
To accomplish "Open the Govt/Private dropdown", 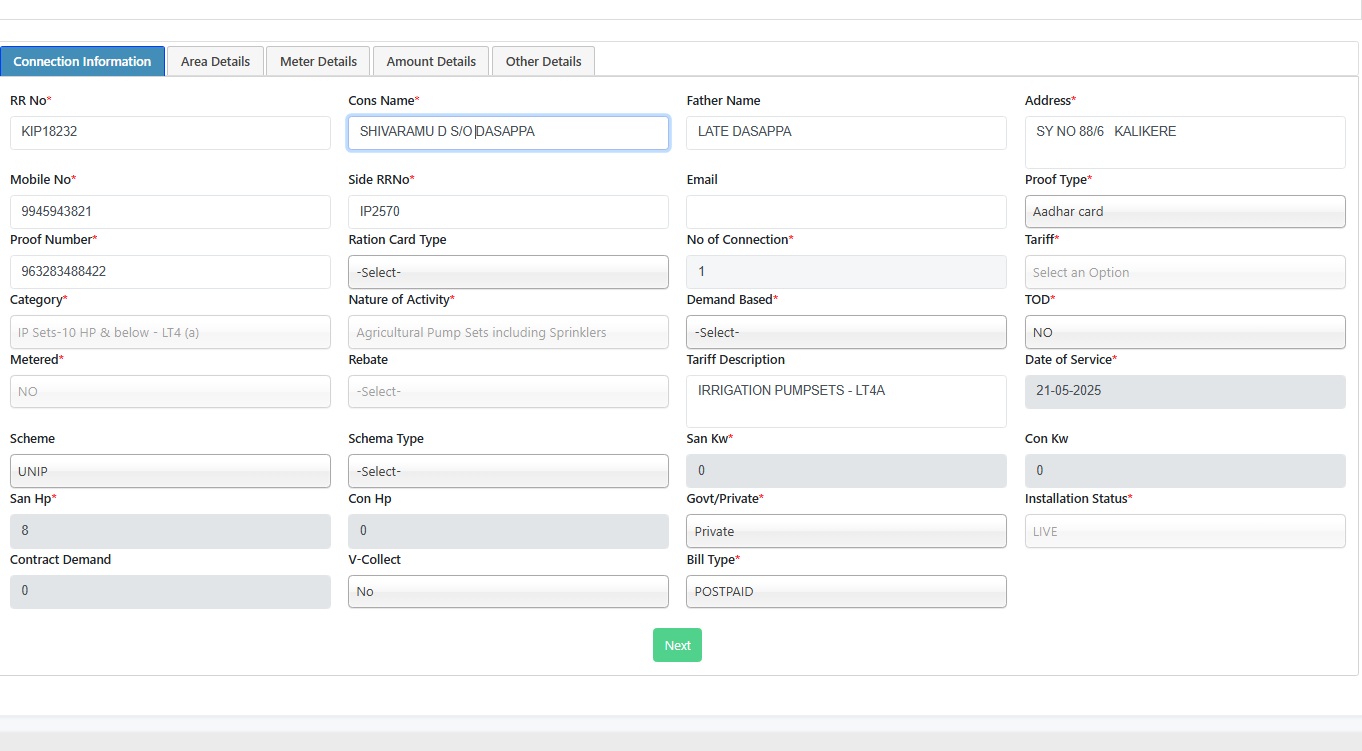I will [x=846, y=531].
